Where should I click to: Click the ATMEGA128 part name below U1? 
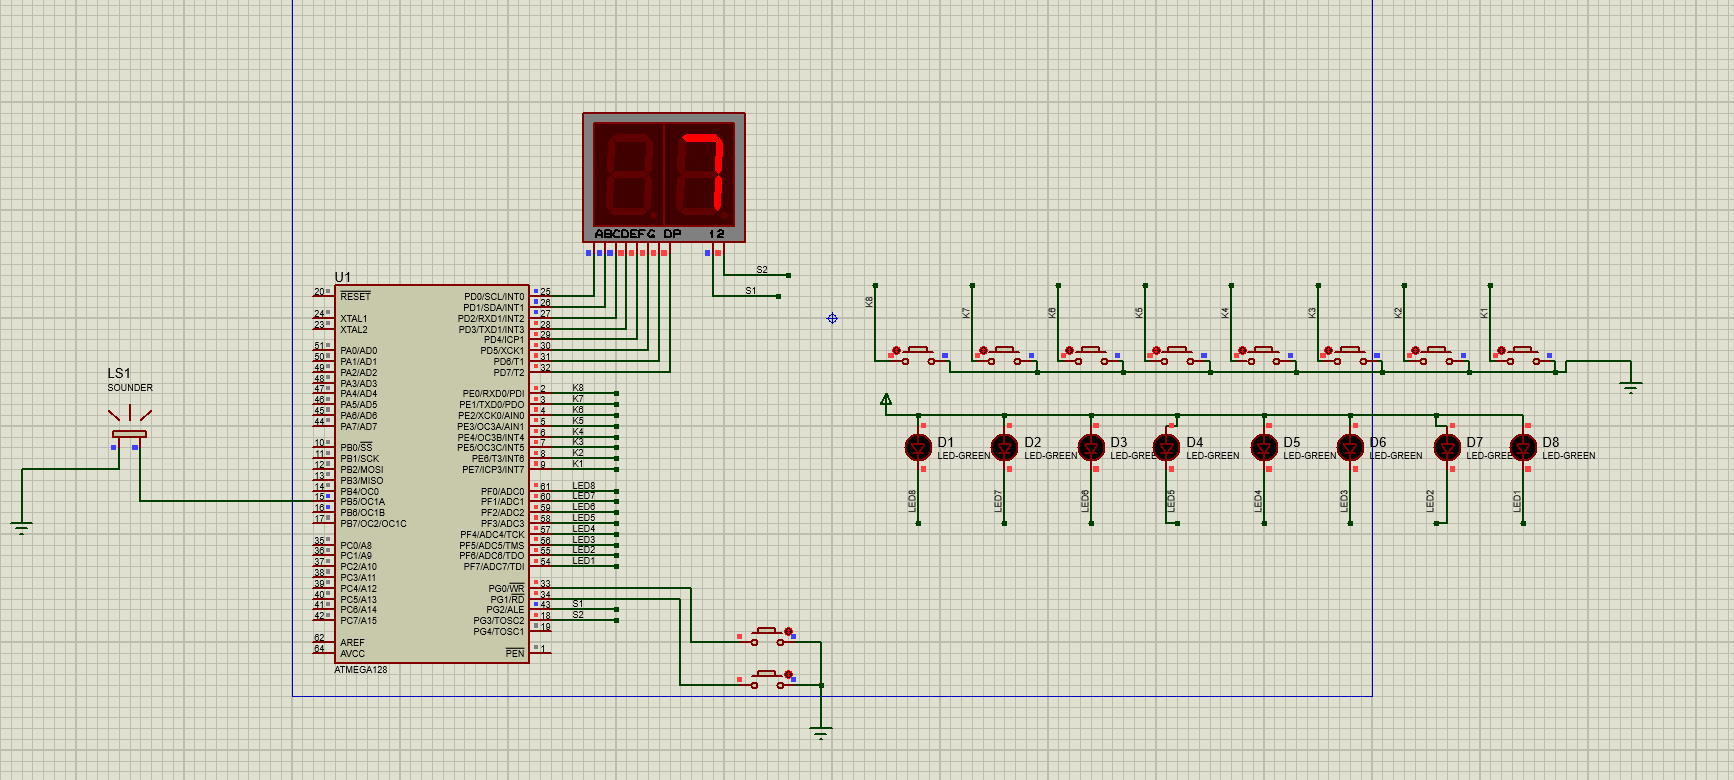[361, 670]
